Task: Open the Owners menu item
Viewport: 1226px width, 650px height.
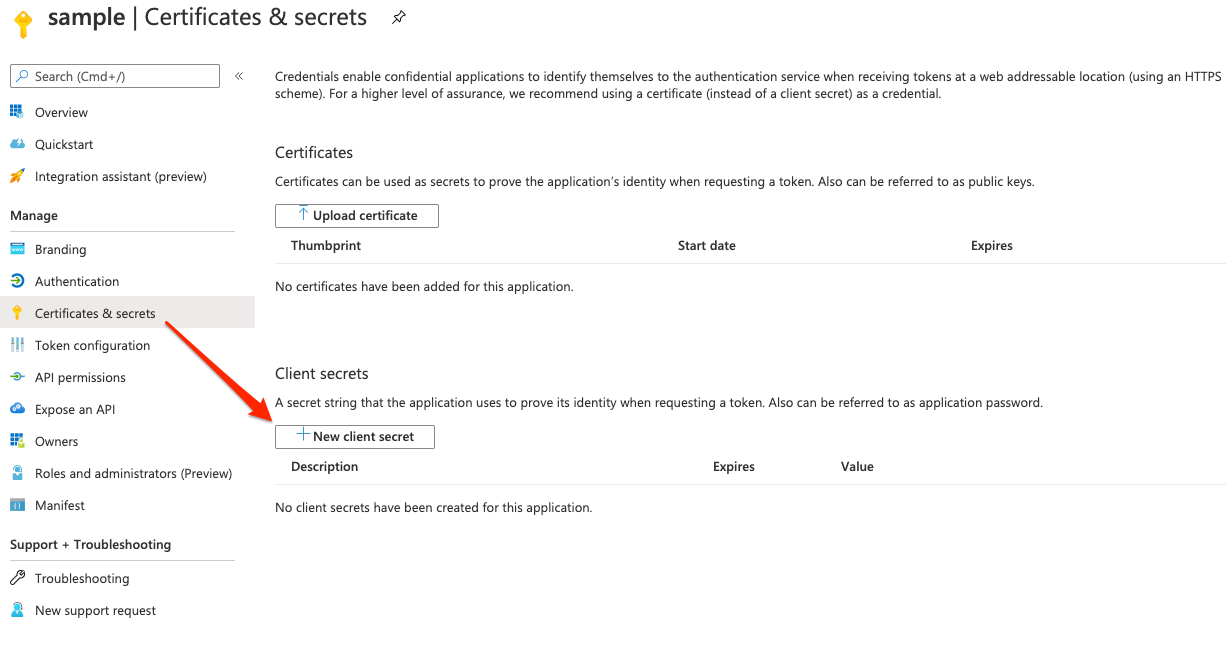Action: tap(56, 441)
